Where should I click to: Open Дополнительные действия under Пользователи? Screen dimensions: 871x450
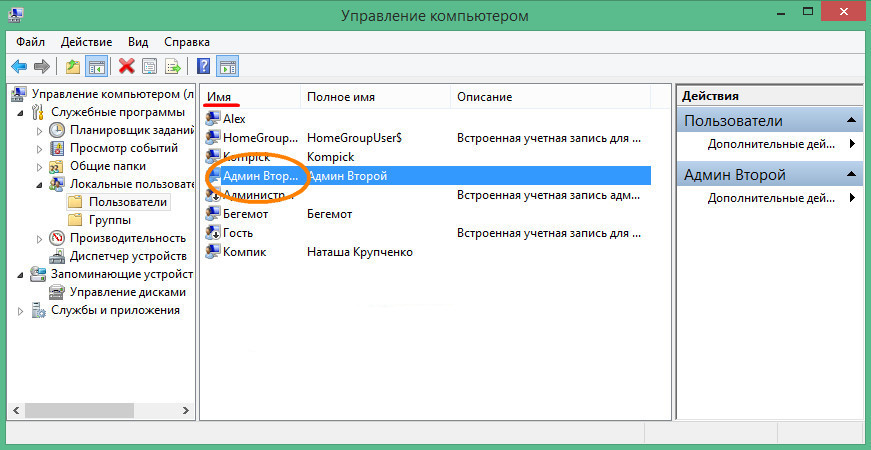pyautogui.click(x=770, y=144)
